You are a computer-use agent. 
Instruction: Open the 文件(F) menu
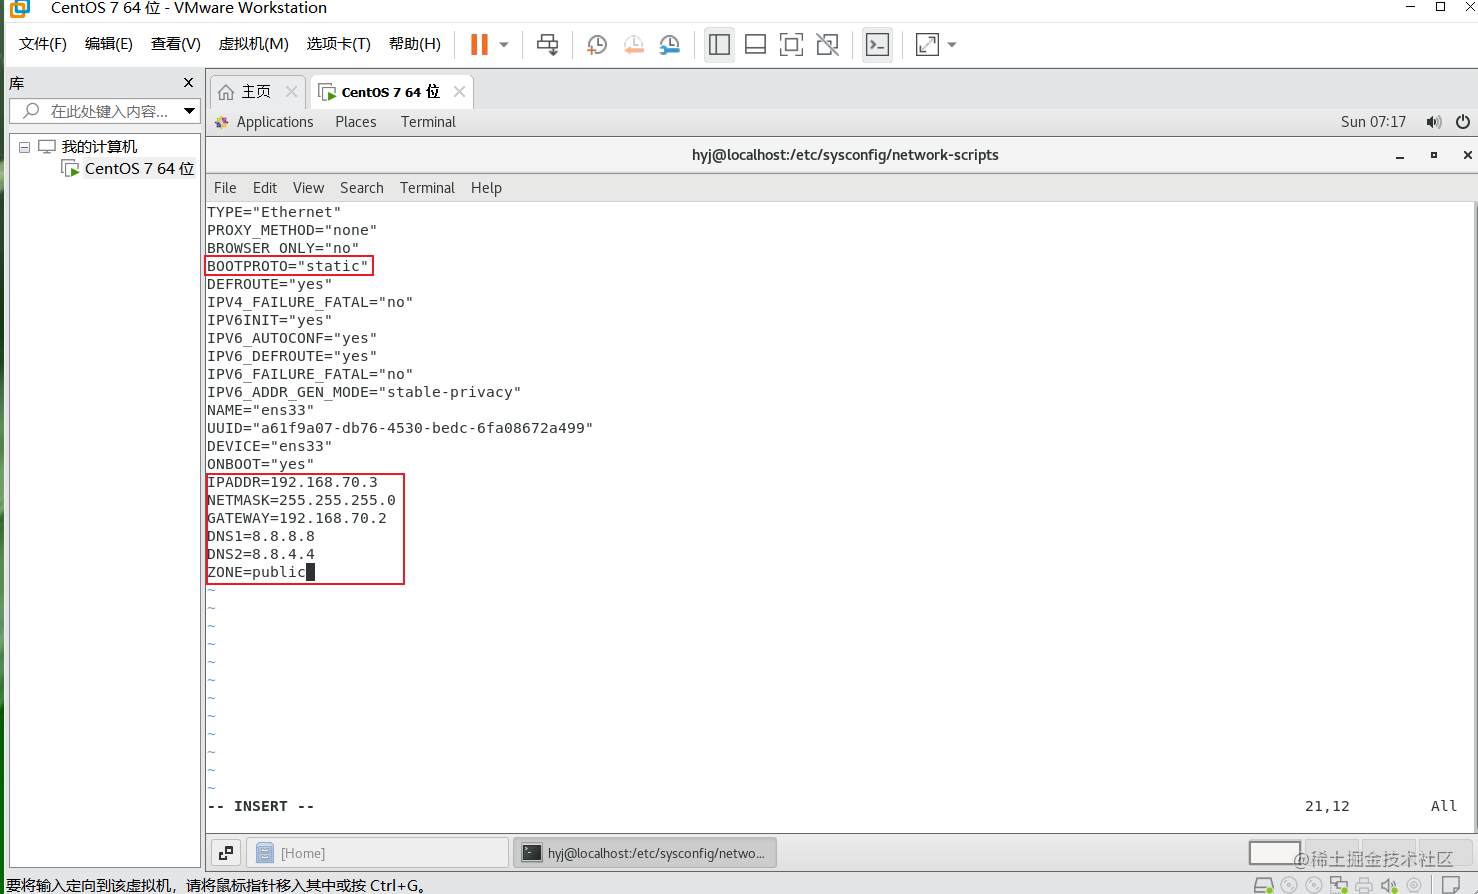[x=43, y=44]
